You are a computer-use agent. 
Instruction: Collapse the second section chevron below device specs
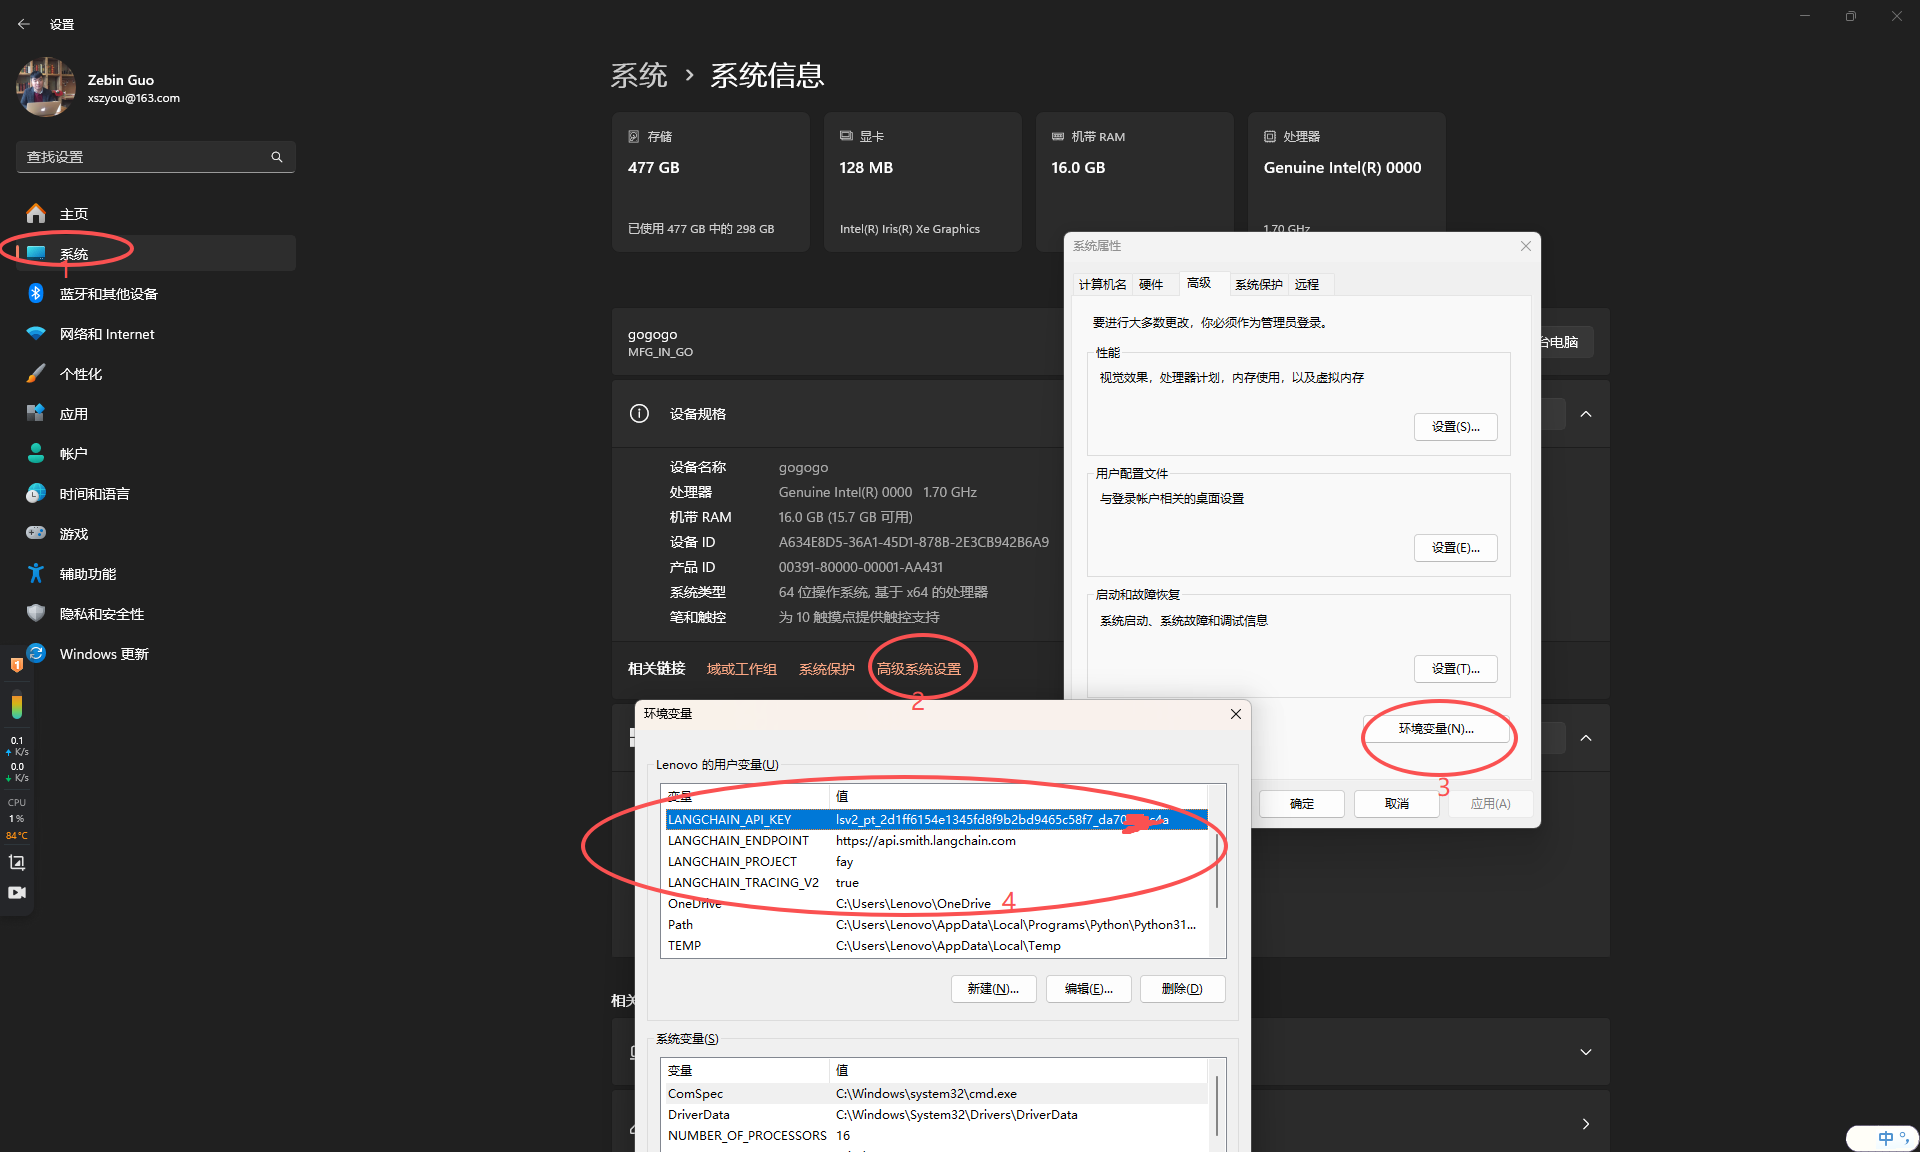(1586, 738)
